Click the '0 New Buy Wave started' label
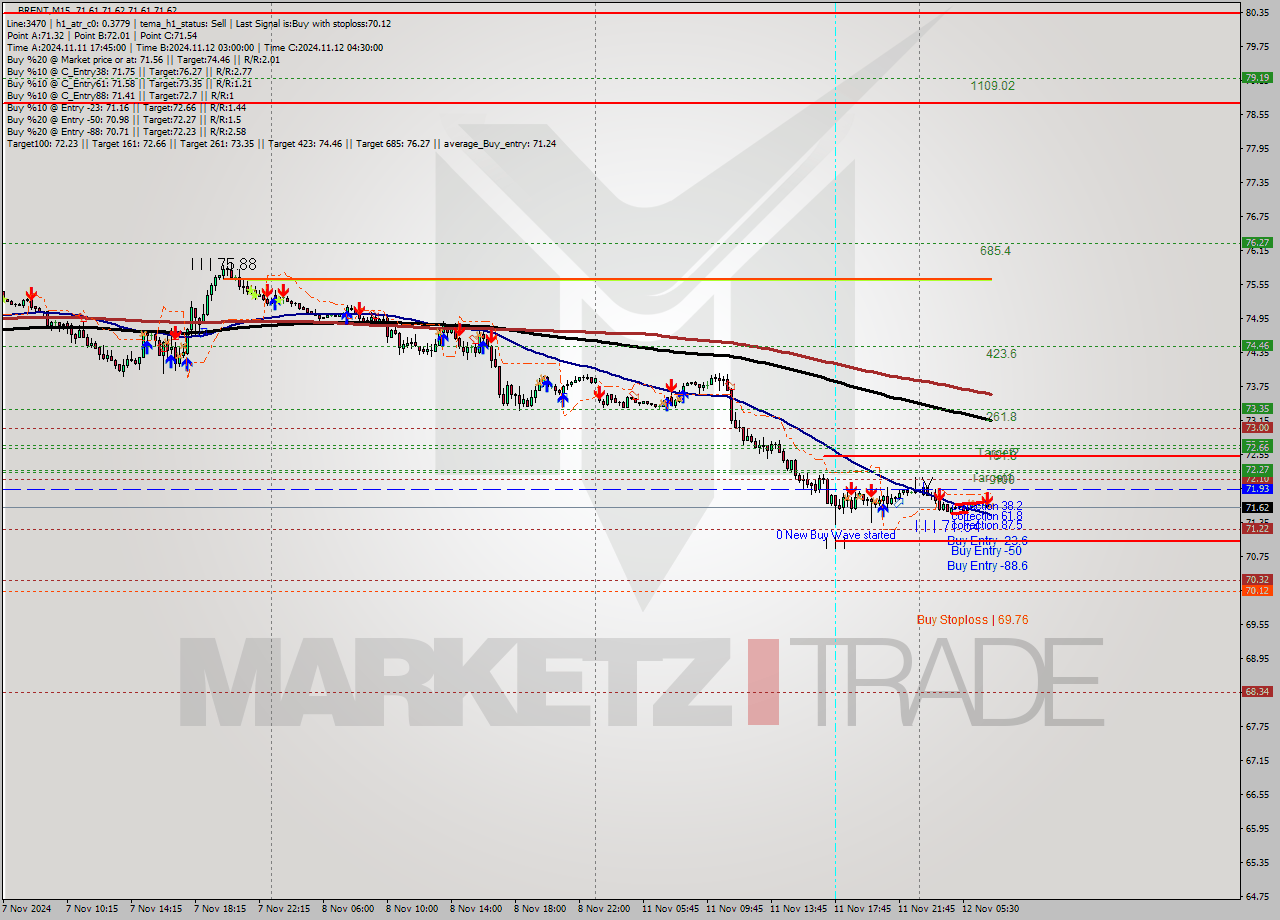Image resolution: width=1280 pixels, height=920 pixels. pyautogui.click(x=836, y=535)
